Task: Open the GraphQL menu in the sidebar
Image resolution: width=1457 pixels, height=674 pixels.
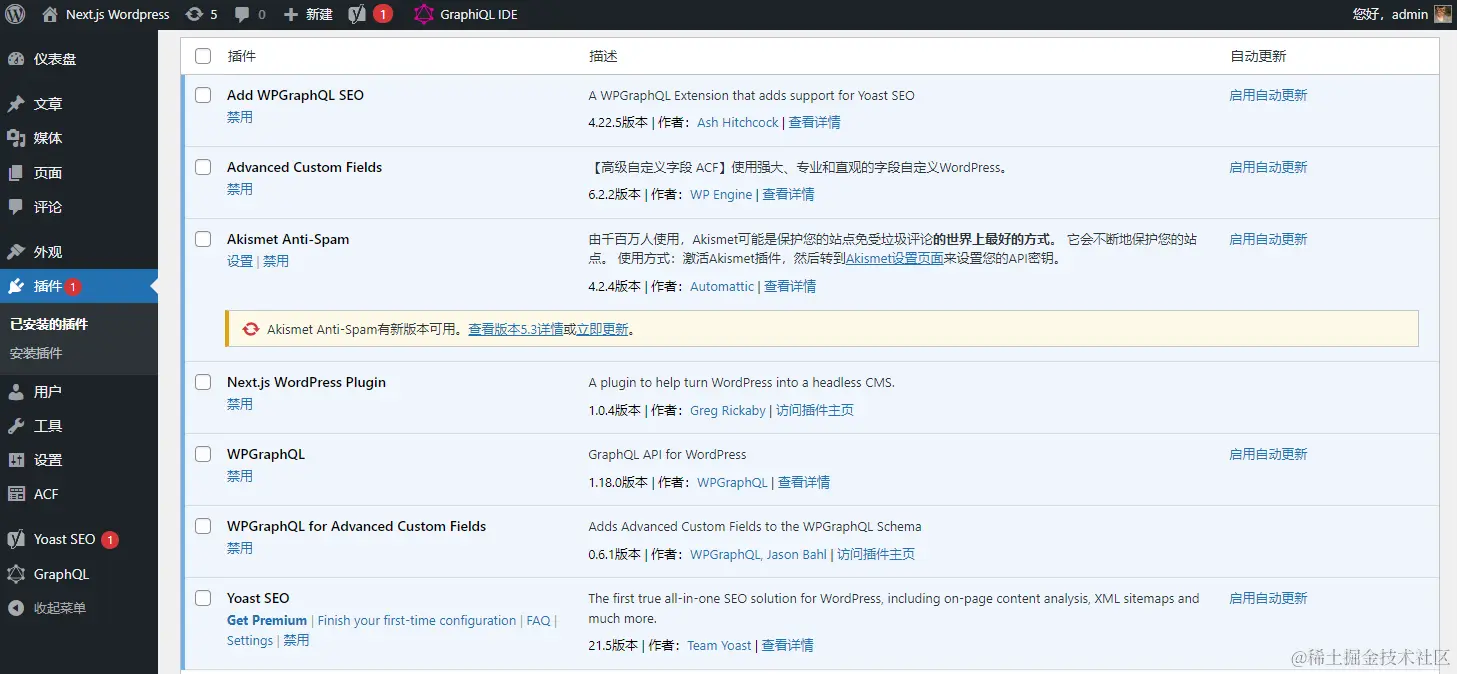Action: [60, 574]
